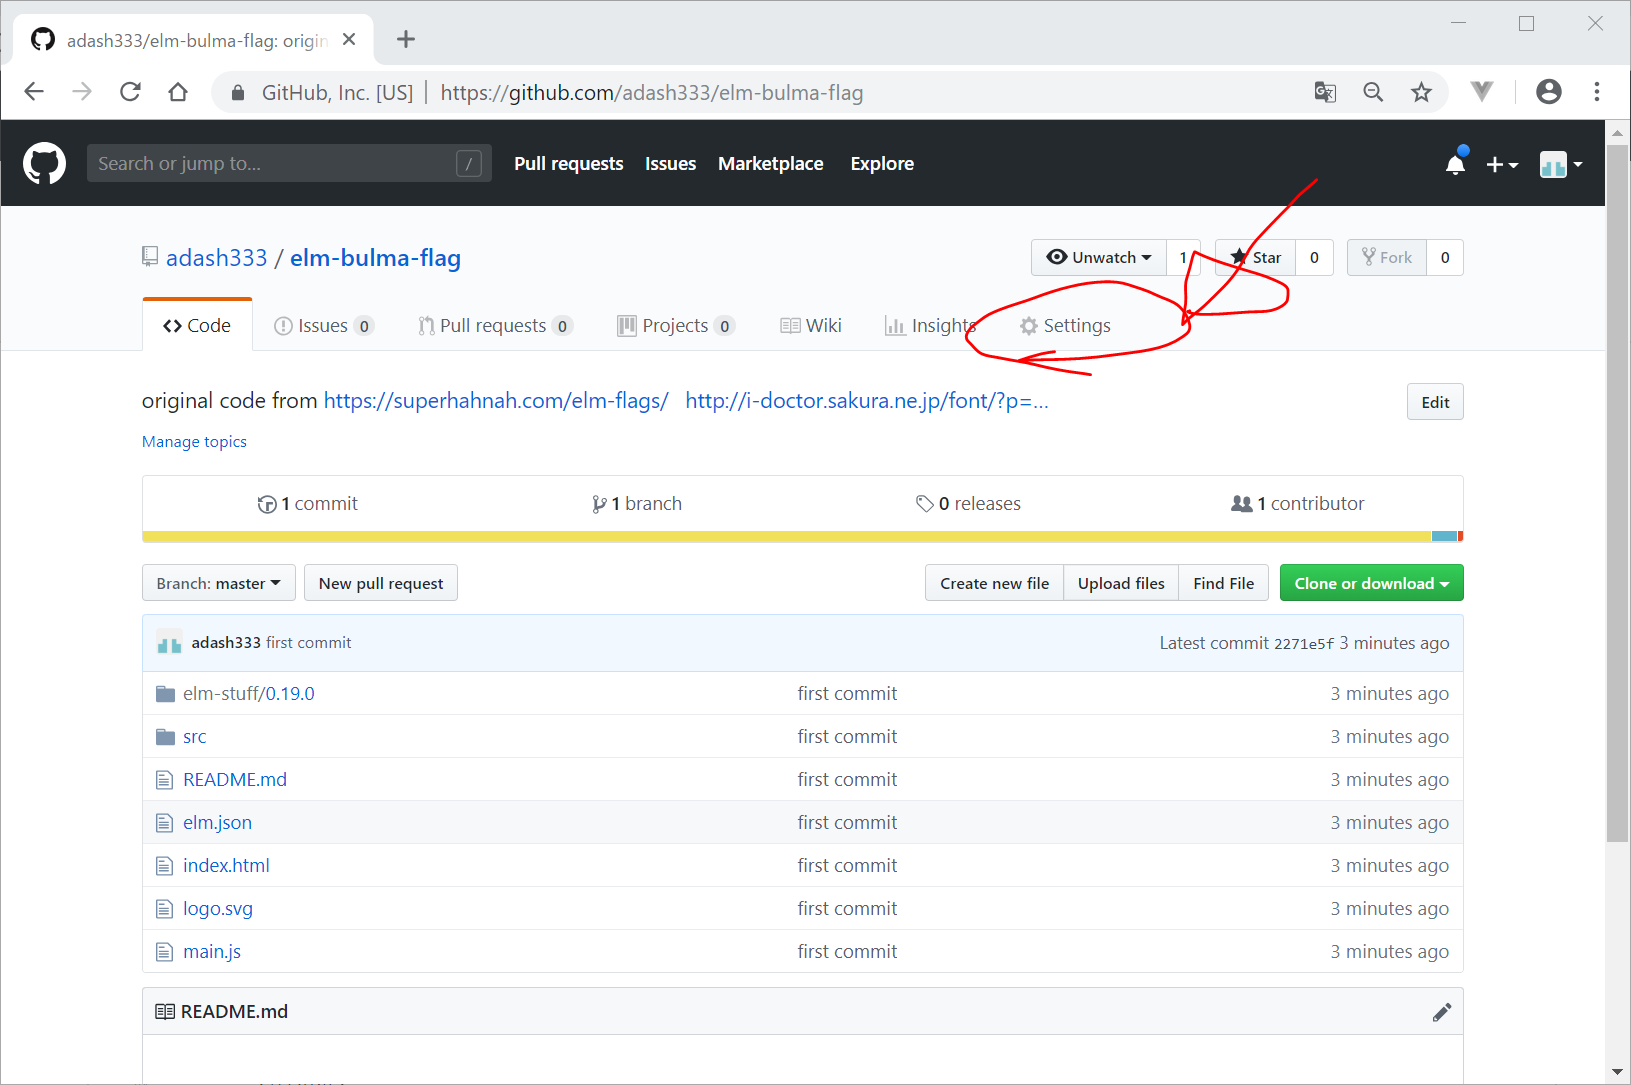Open Issues in top navbar
This screenshot has width=1631, height=1085.
click(670, 164)
